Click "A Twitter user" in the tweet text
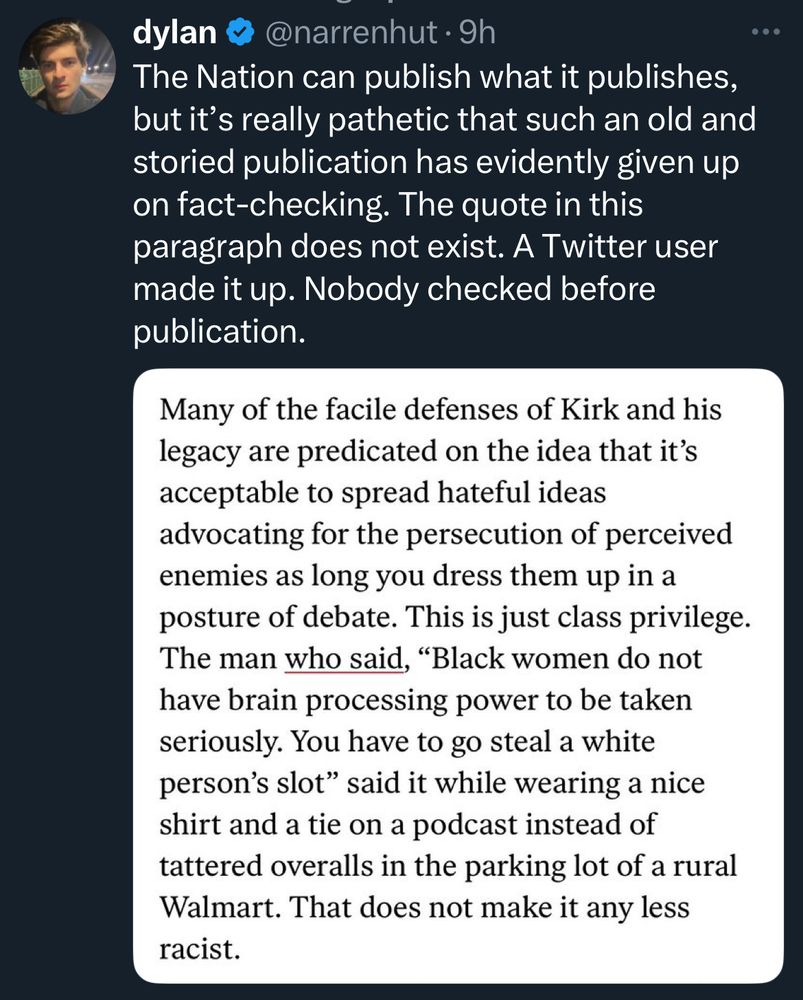Screen dimensions: 803x1000 615,247
